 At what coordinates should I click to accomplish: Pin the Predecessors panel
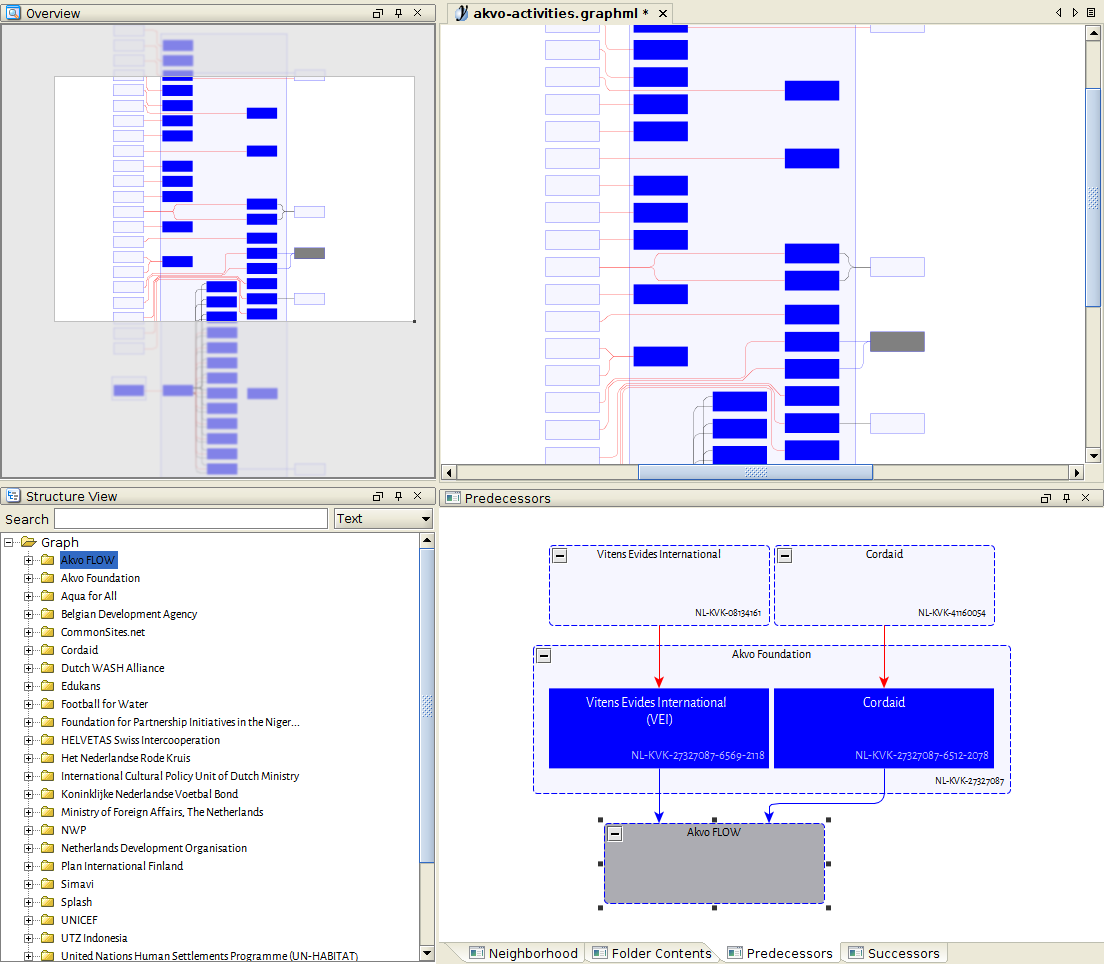[x=1066, y=497]
